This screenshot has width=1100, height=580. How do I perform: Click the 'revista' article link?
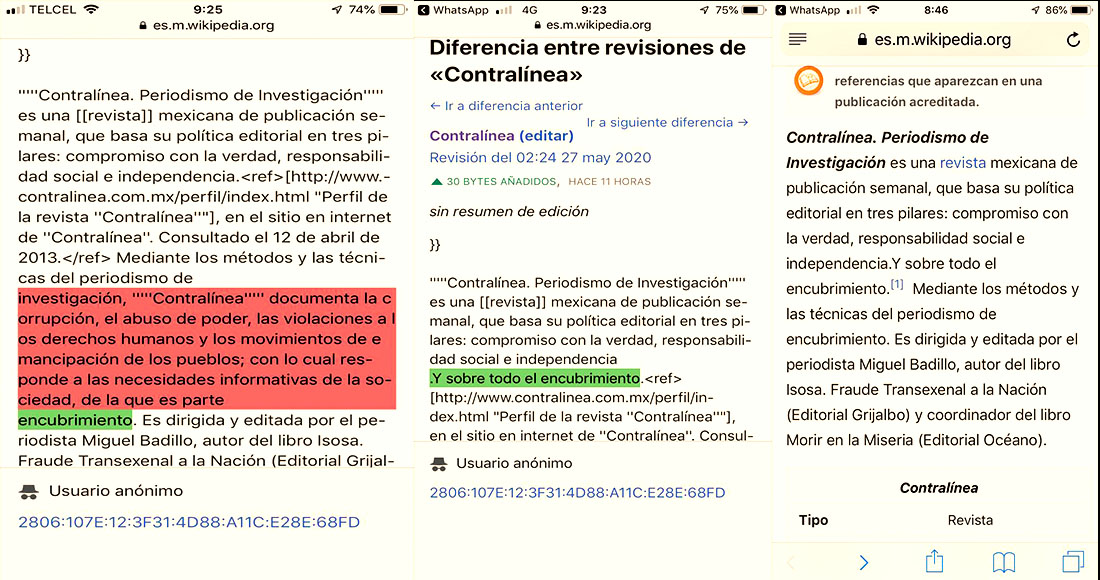[x=962, y=163]
